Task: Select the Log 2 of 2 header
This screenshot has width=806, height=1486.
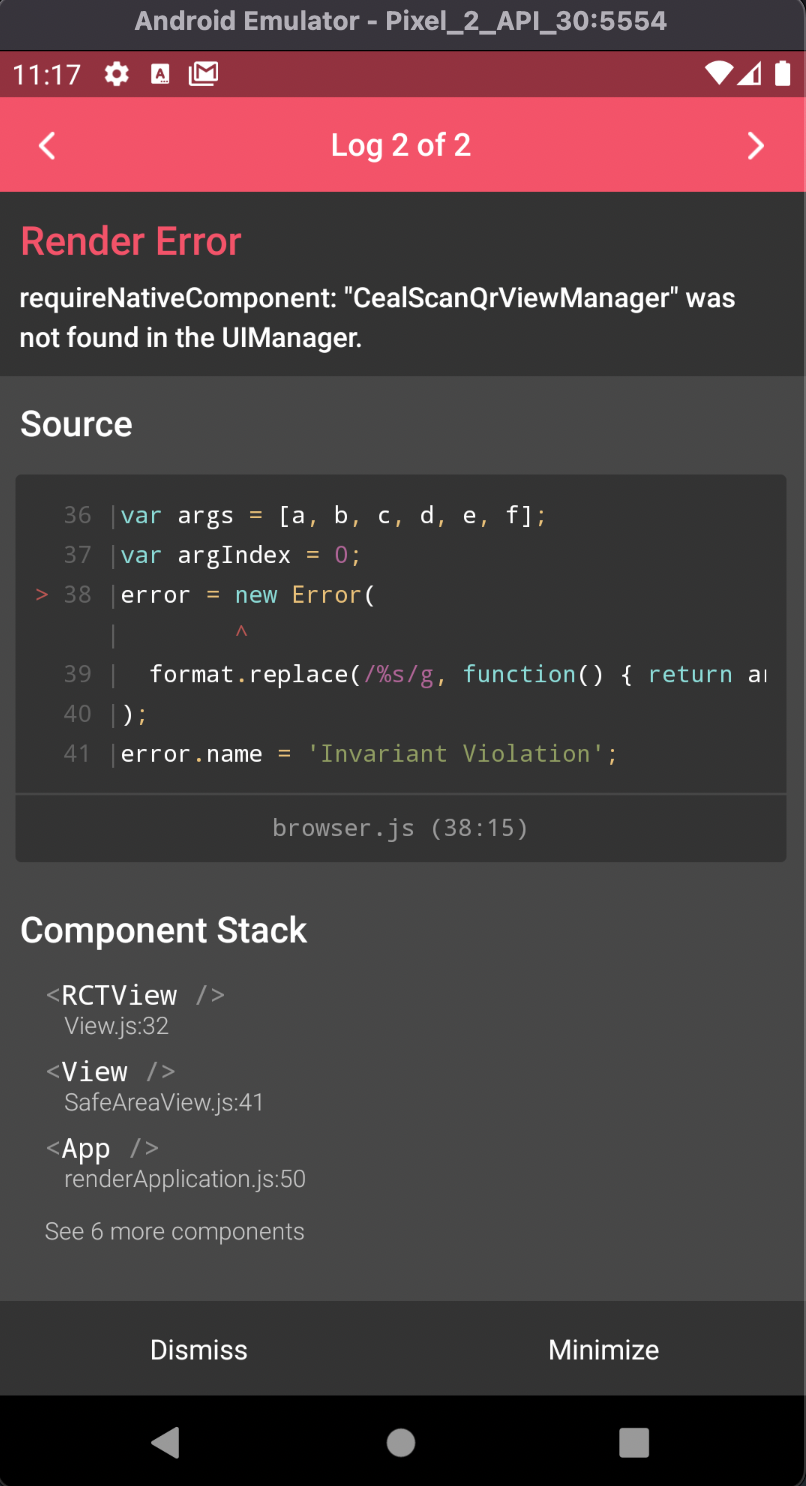Action: pyautogui.click(x=401, y=145)
